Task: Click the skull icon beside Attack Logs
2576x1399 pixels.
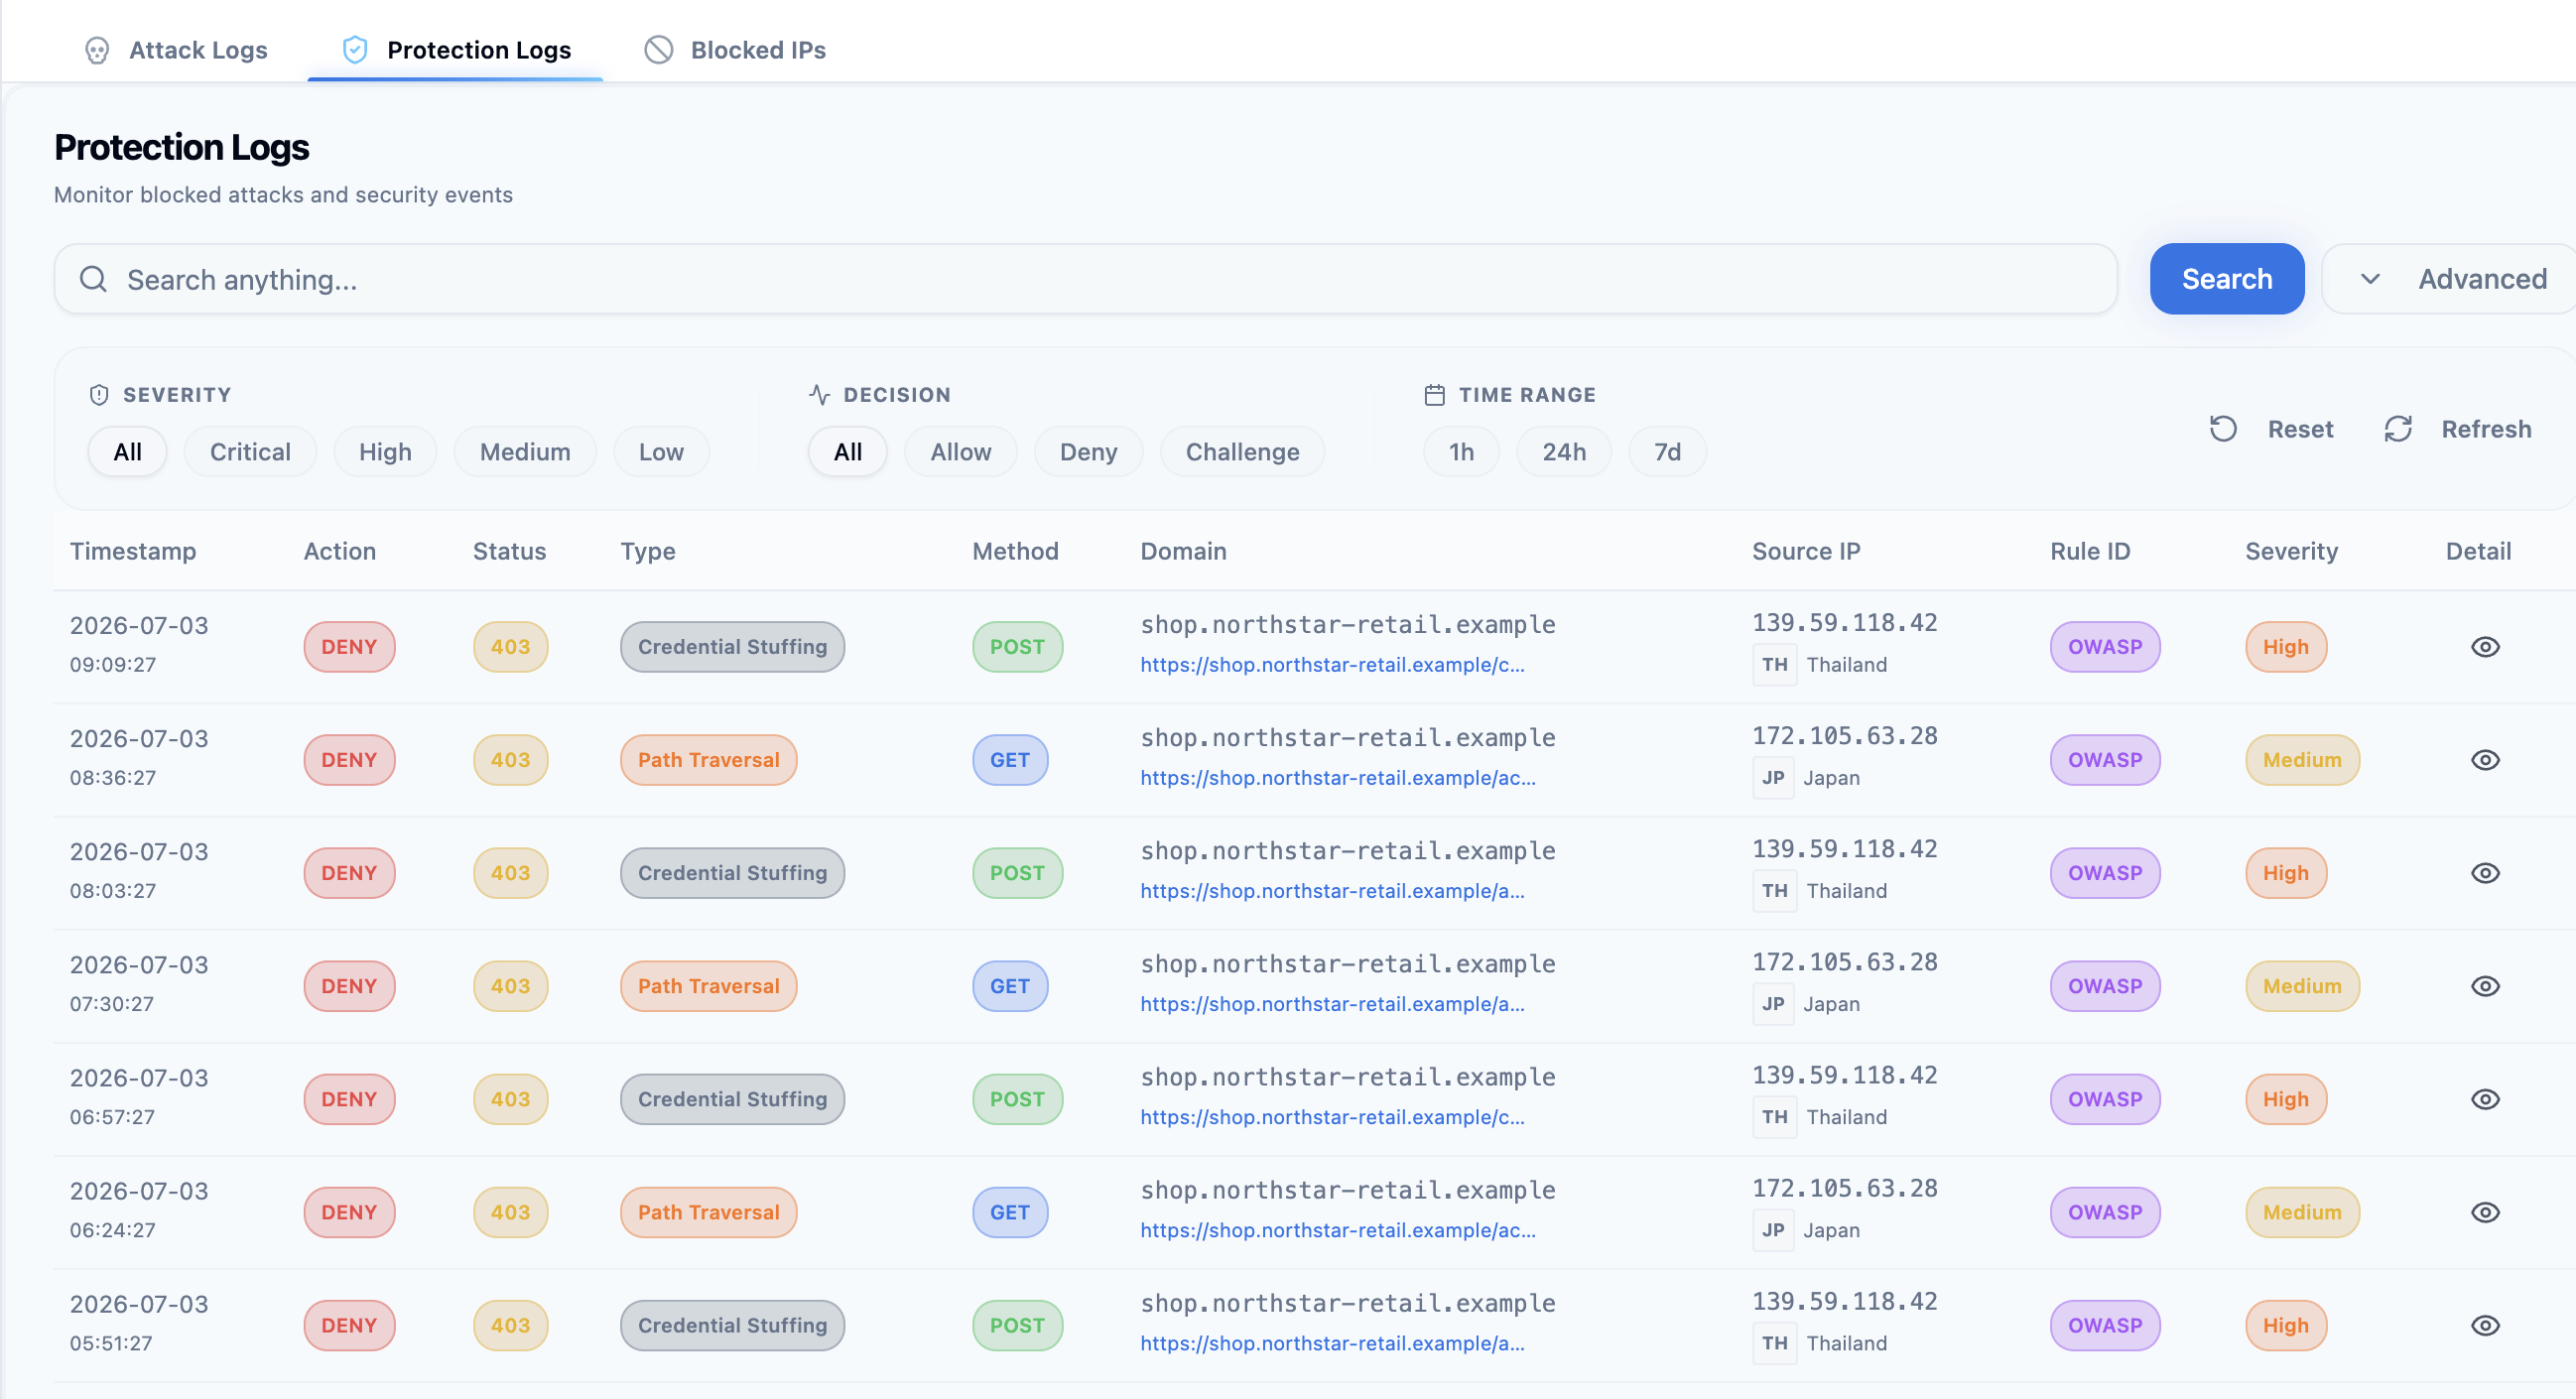Action: [97, 50]
